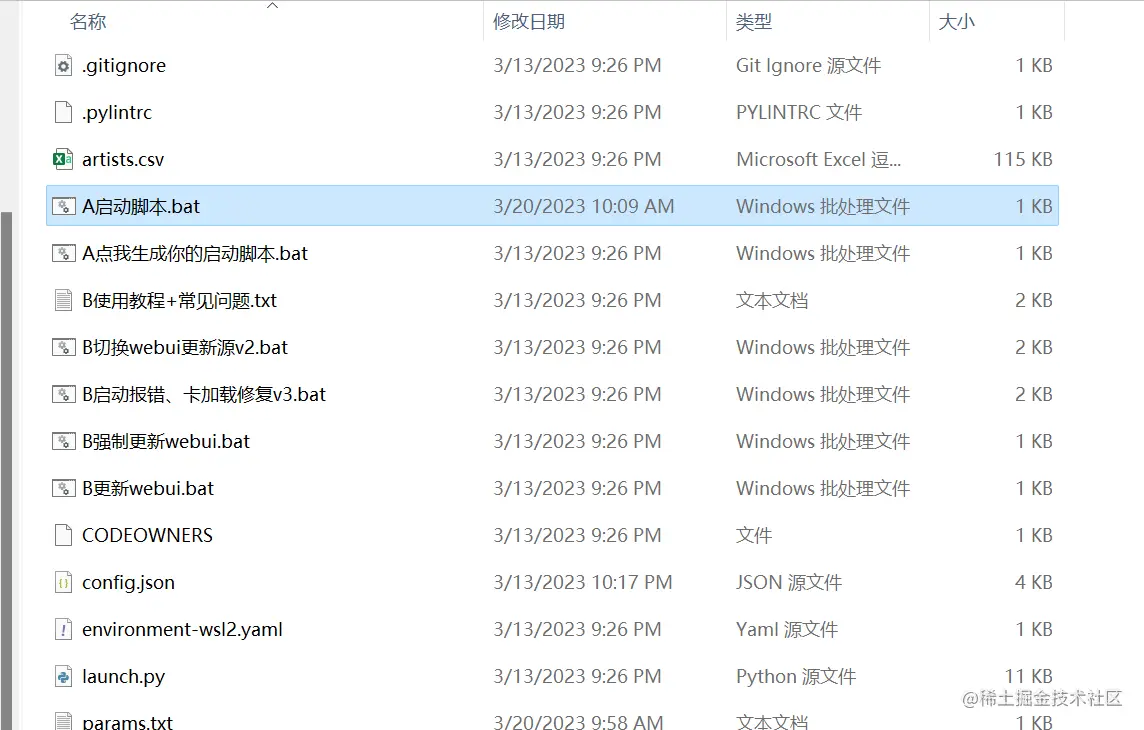
Task: Click the .gitignore file icon
Action: tap(63, 66)
